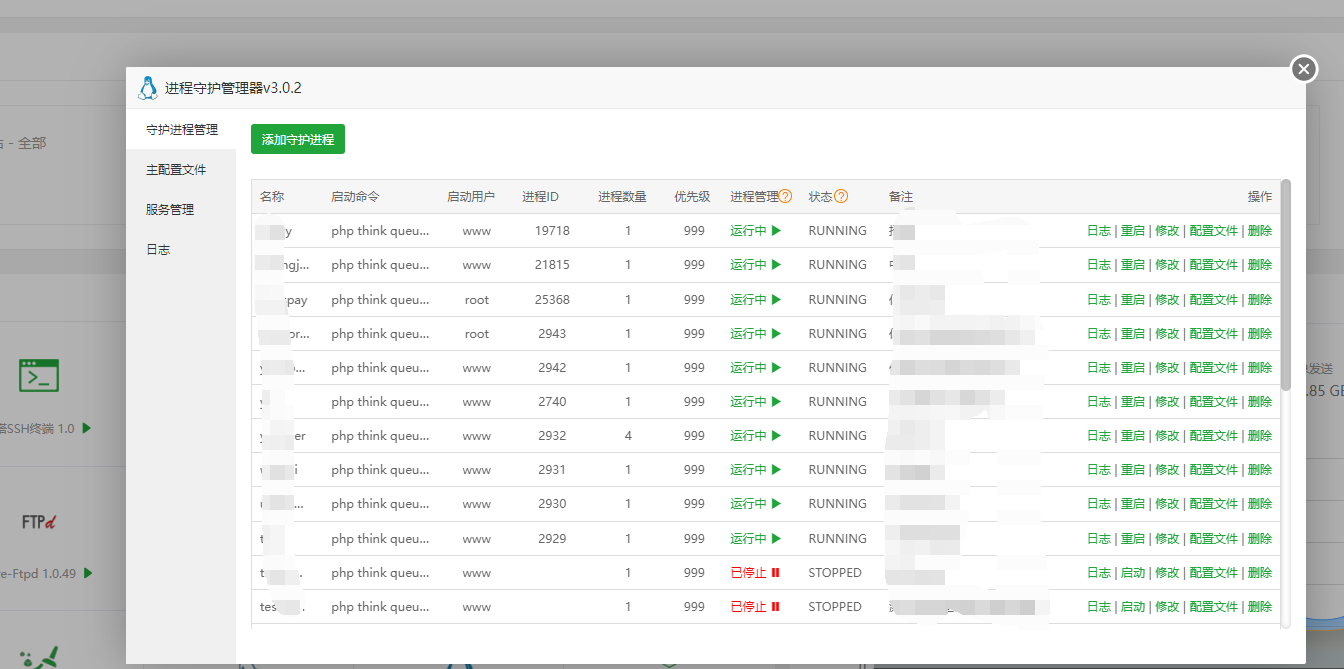Click the 备注 column header
1344x669 pixels.
click(901, 197)
